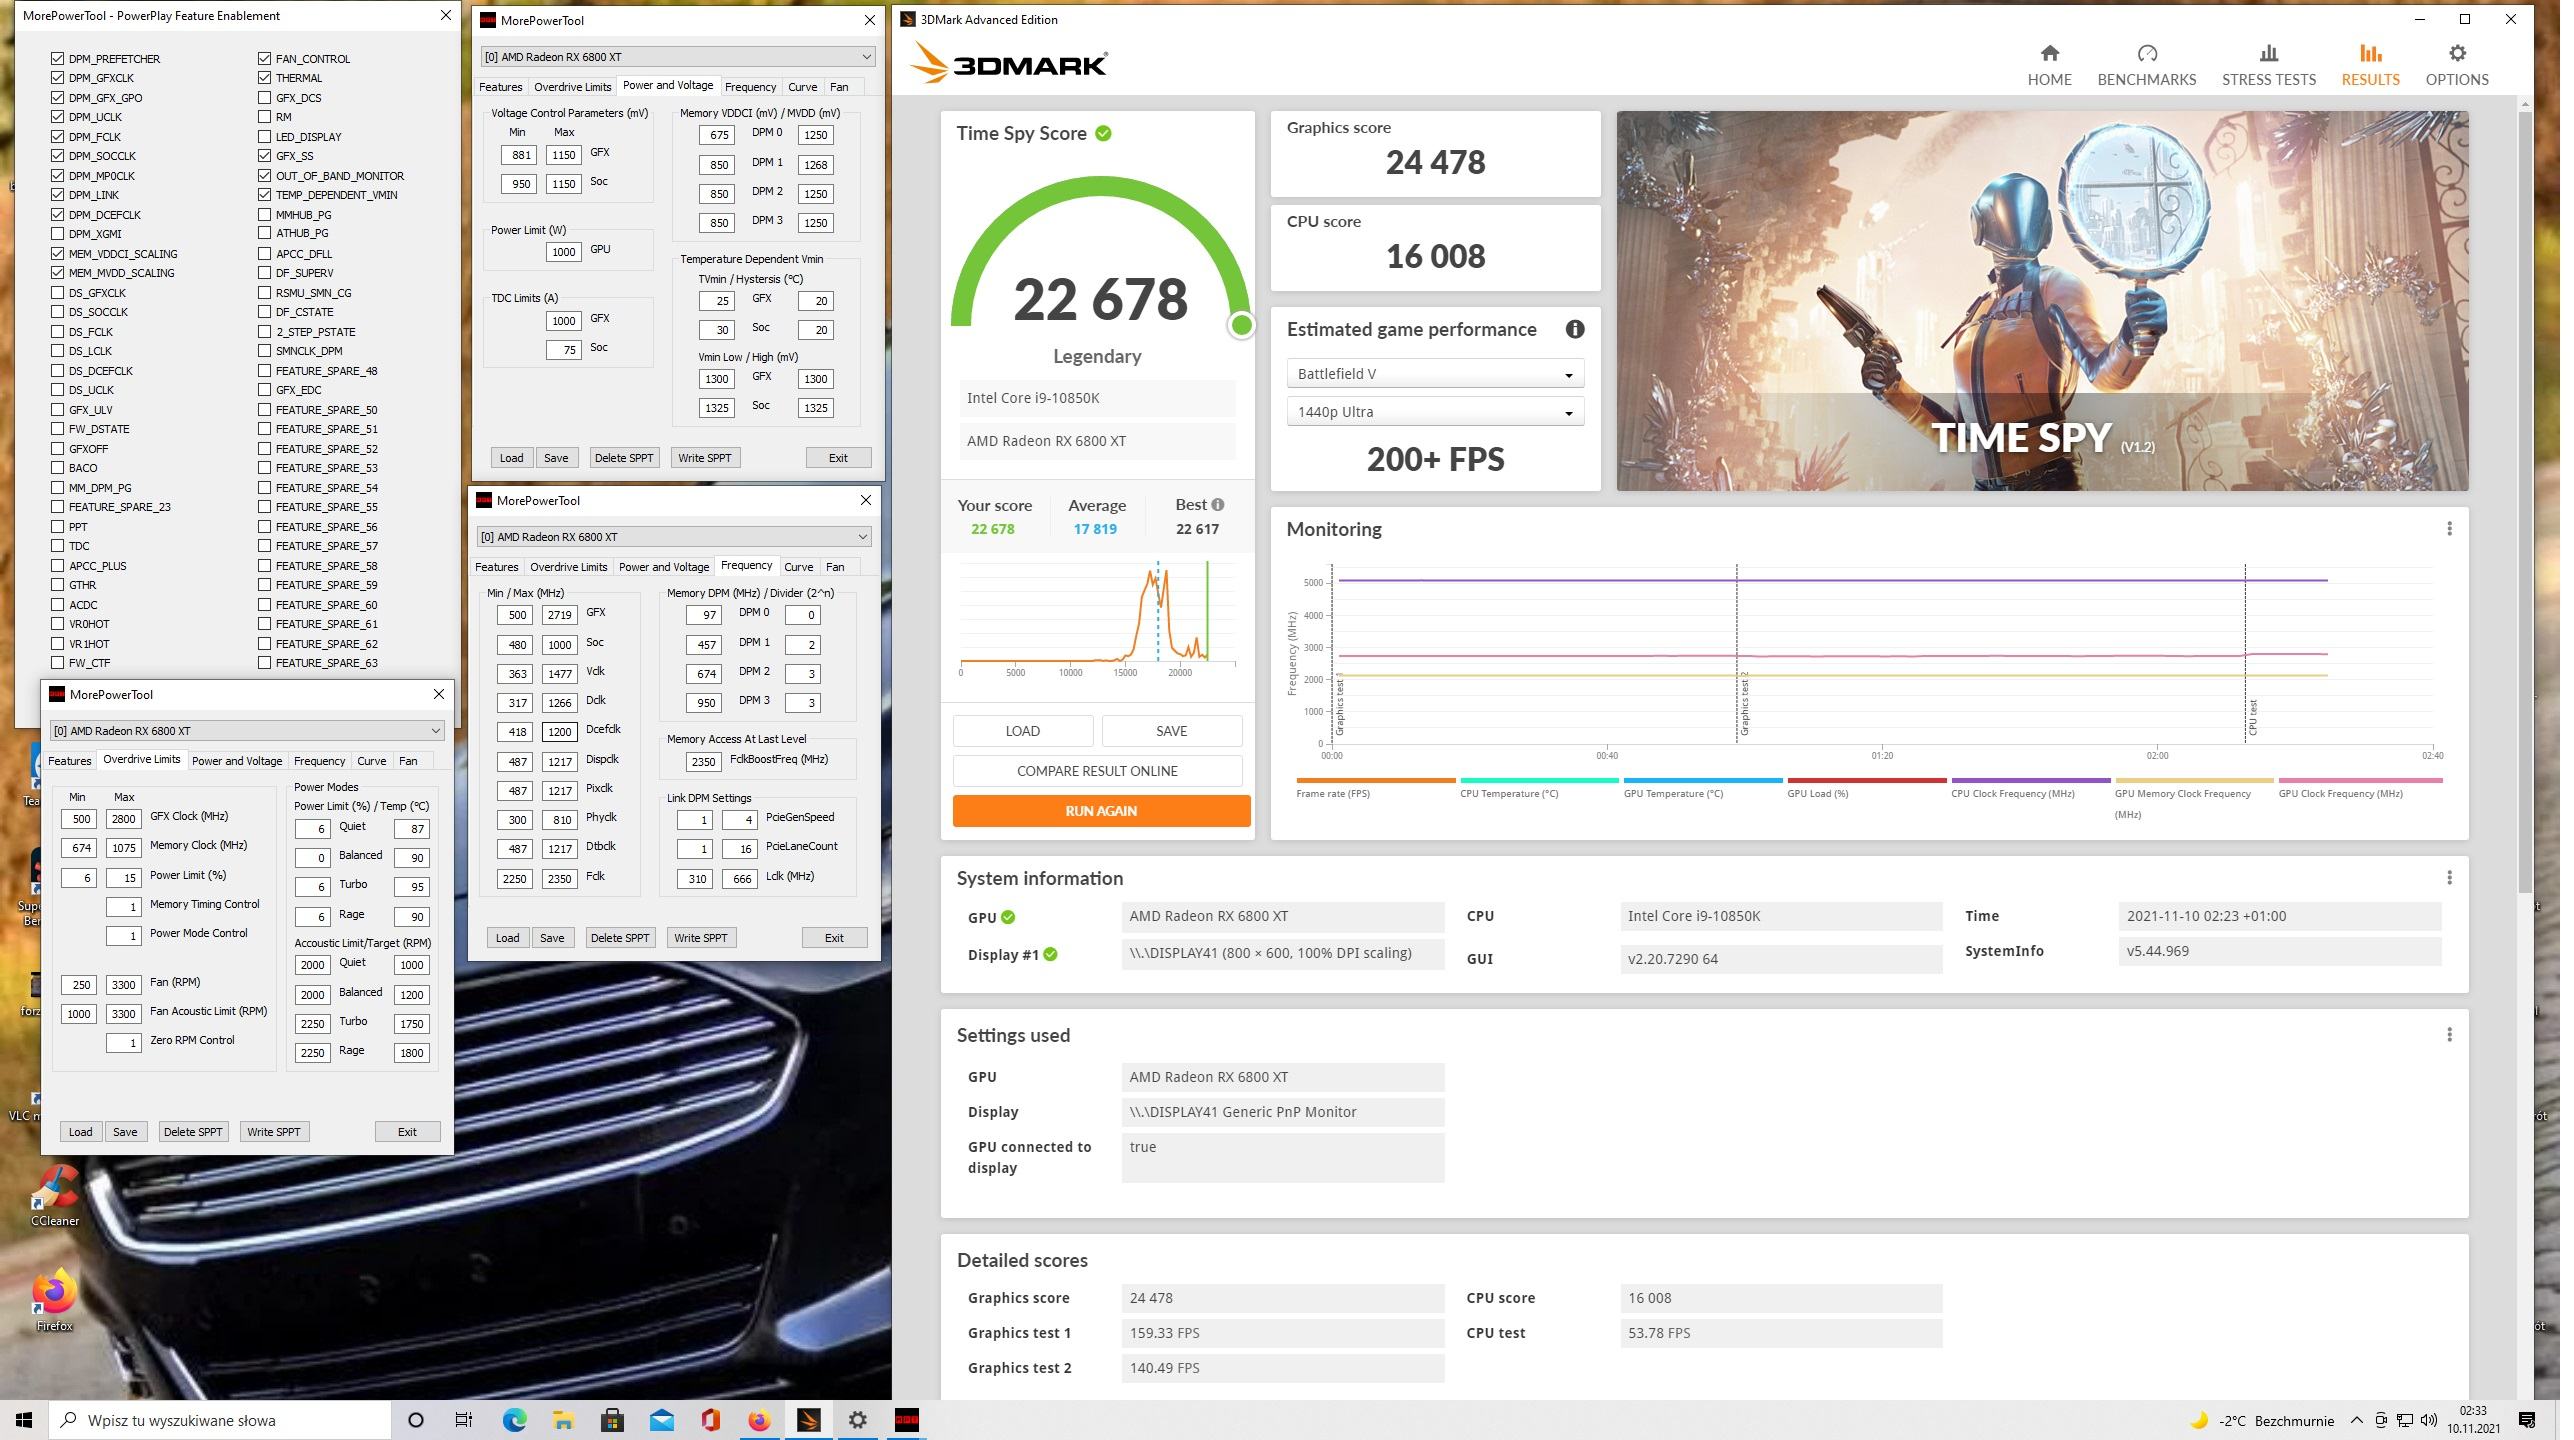2574x1440 pixels.
Task: Toggle DPM_GFXCLK checkbox
Action: click(57, 78)
